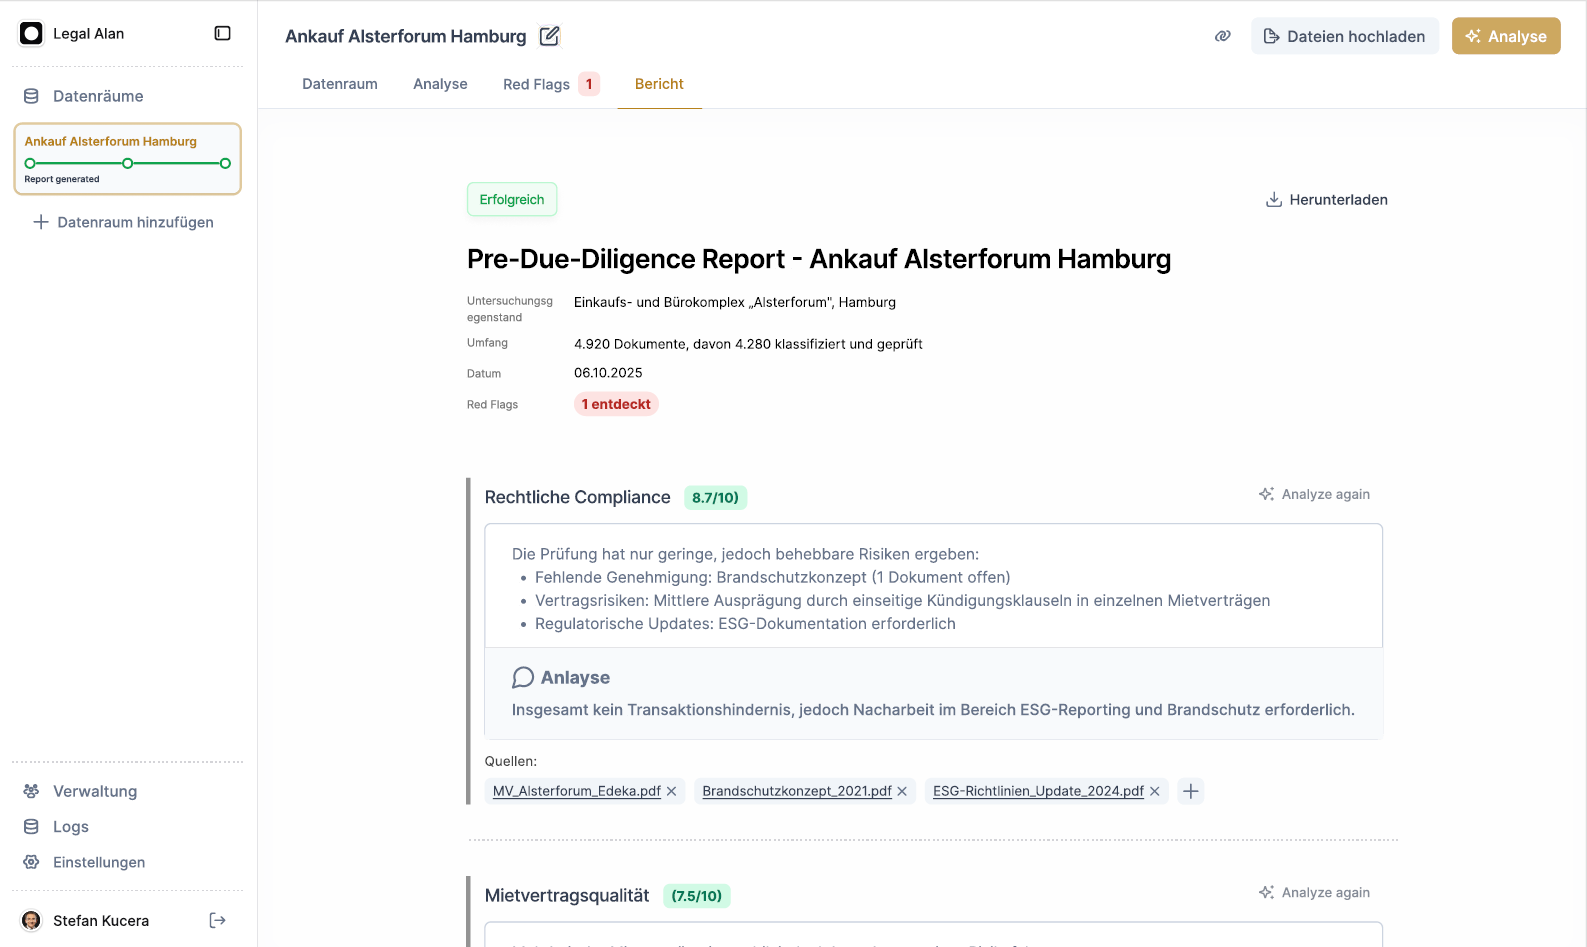The image size is (1587, 947).
Task: Open Einstellungen in sidebar
Action: click(x=98, y=862)
